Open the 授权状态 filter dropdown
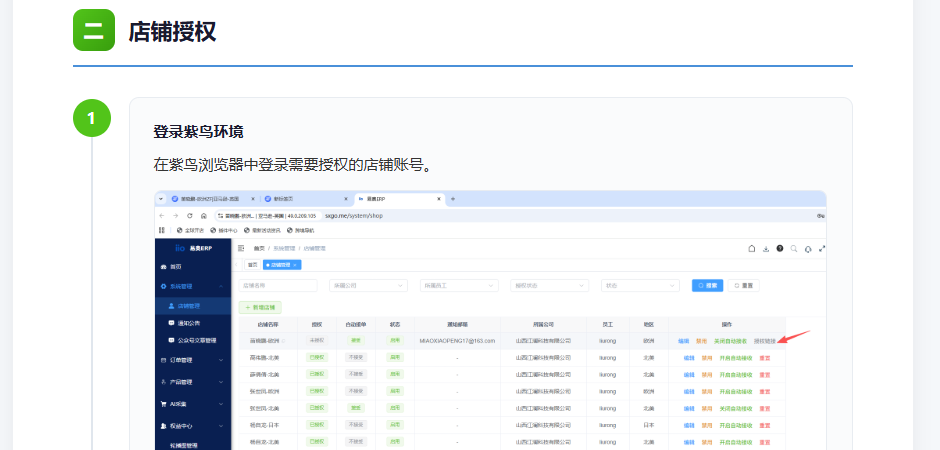The width and height of the screenshot is (940, 450). (550, 286)
